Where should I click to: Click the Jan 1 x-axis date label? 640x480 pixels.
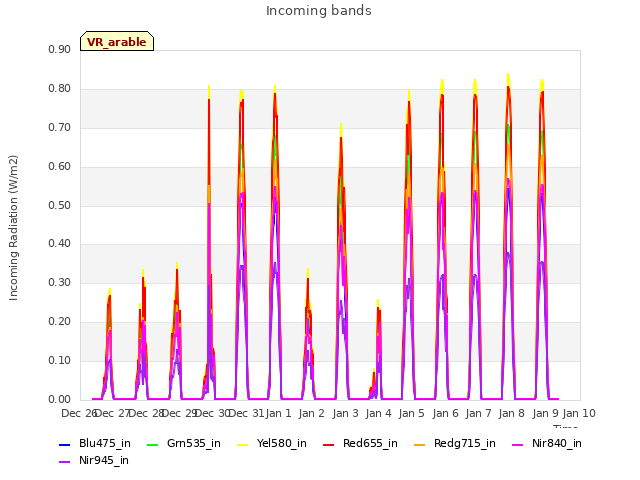pos(279,413)
